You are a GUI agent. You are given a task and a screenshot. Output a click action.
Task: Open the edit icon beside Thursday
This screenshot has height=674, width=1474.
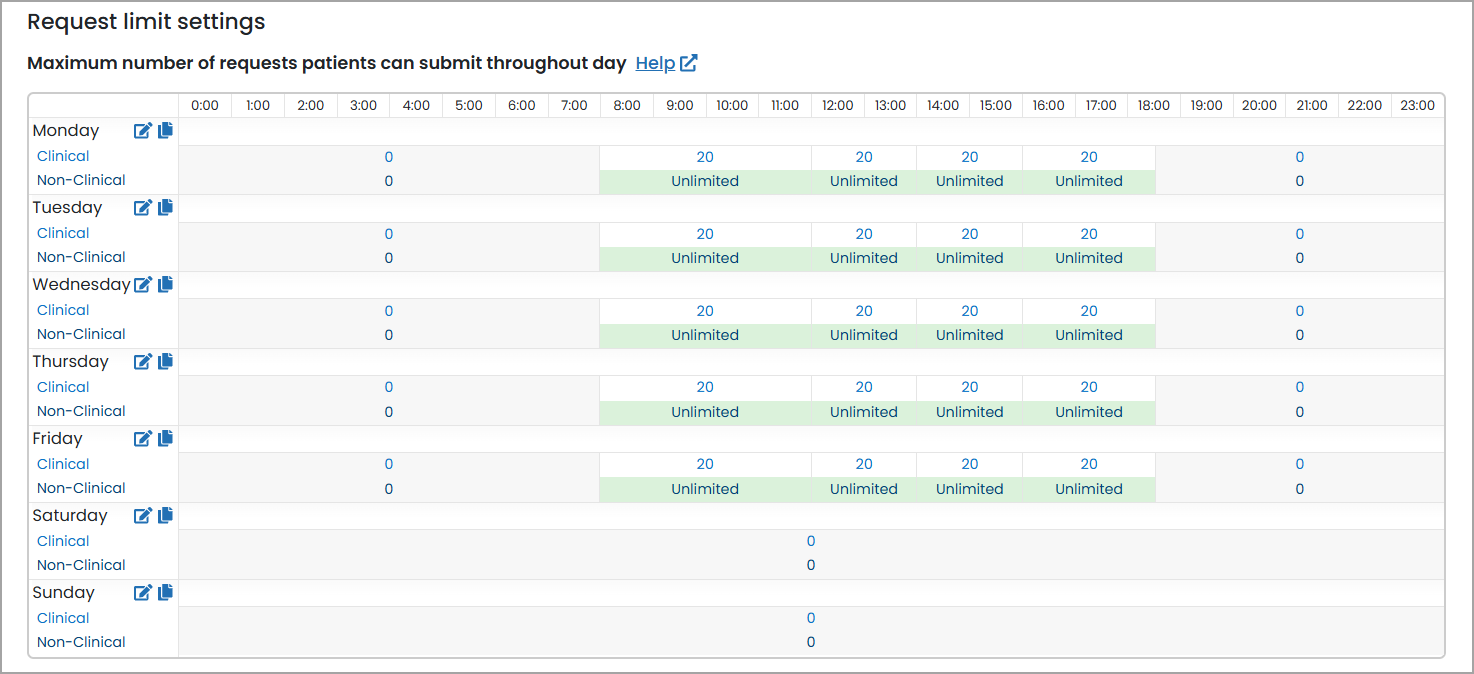pyautogui.click(x=143, y=361)
